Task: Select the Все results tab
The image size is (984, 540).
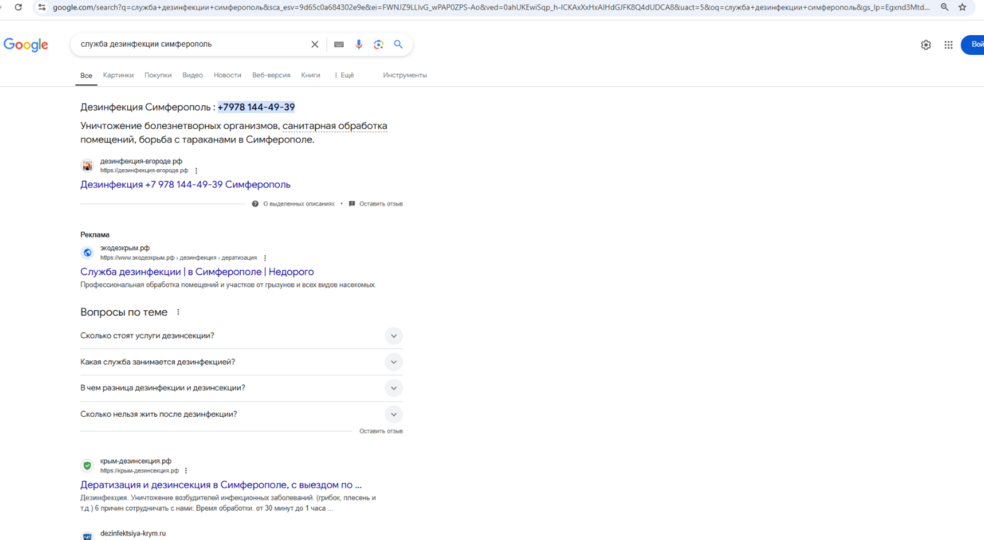Action: (86, 75)
